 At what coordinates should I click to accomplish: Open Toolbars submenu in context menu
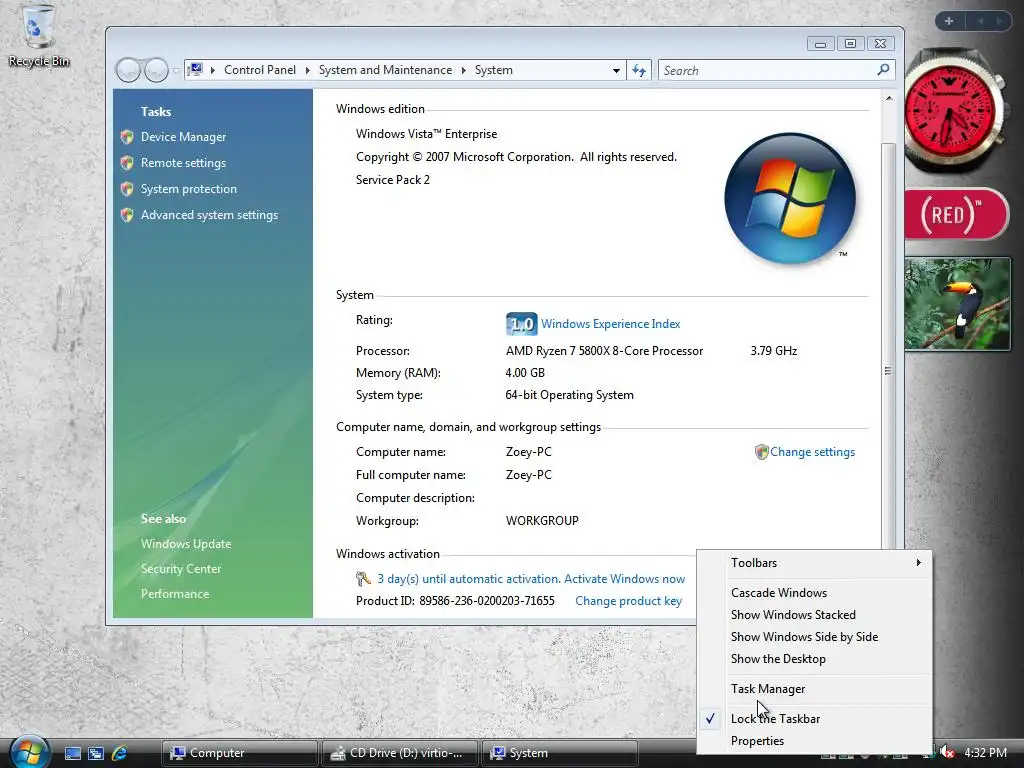click(814, 563)
